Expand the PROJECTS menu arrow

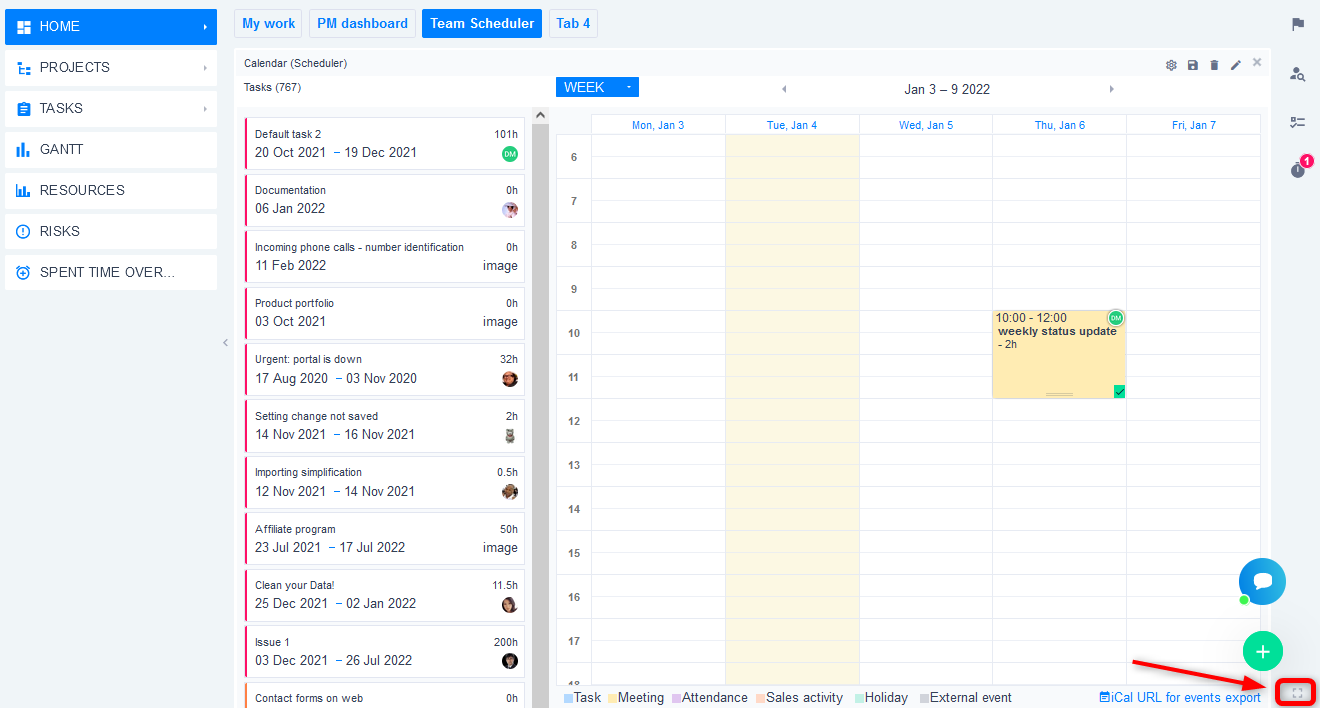205,68
